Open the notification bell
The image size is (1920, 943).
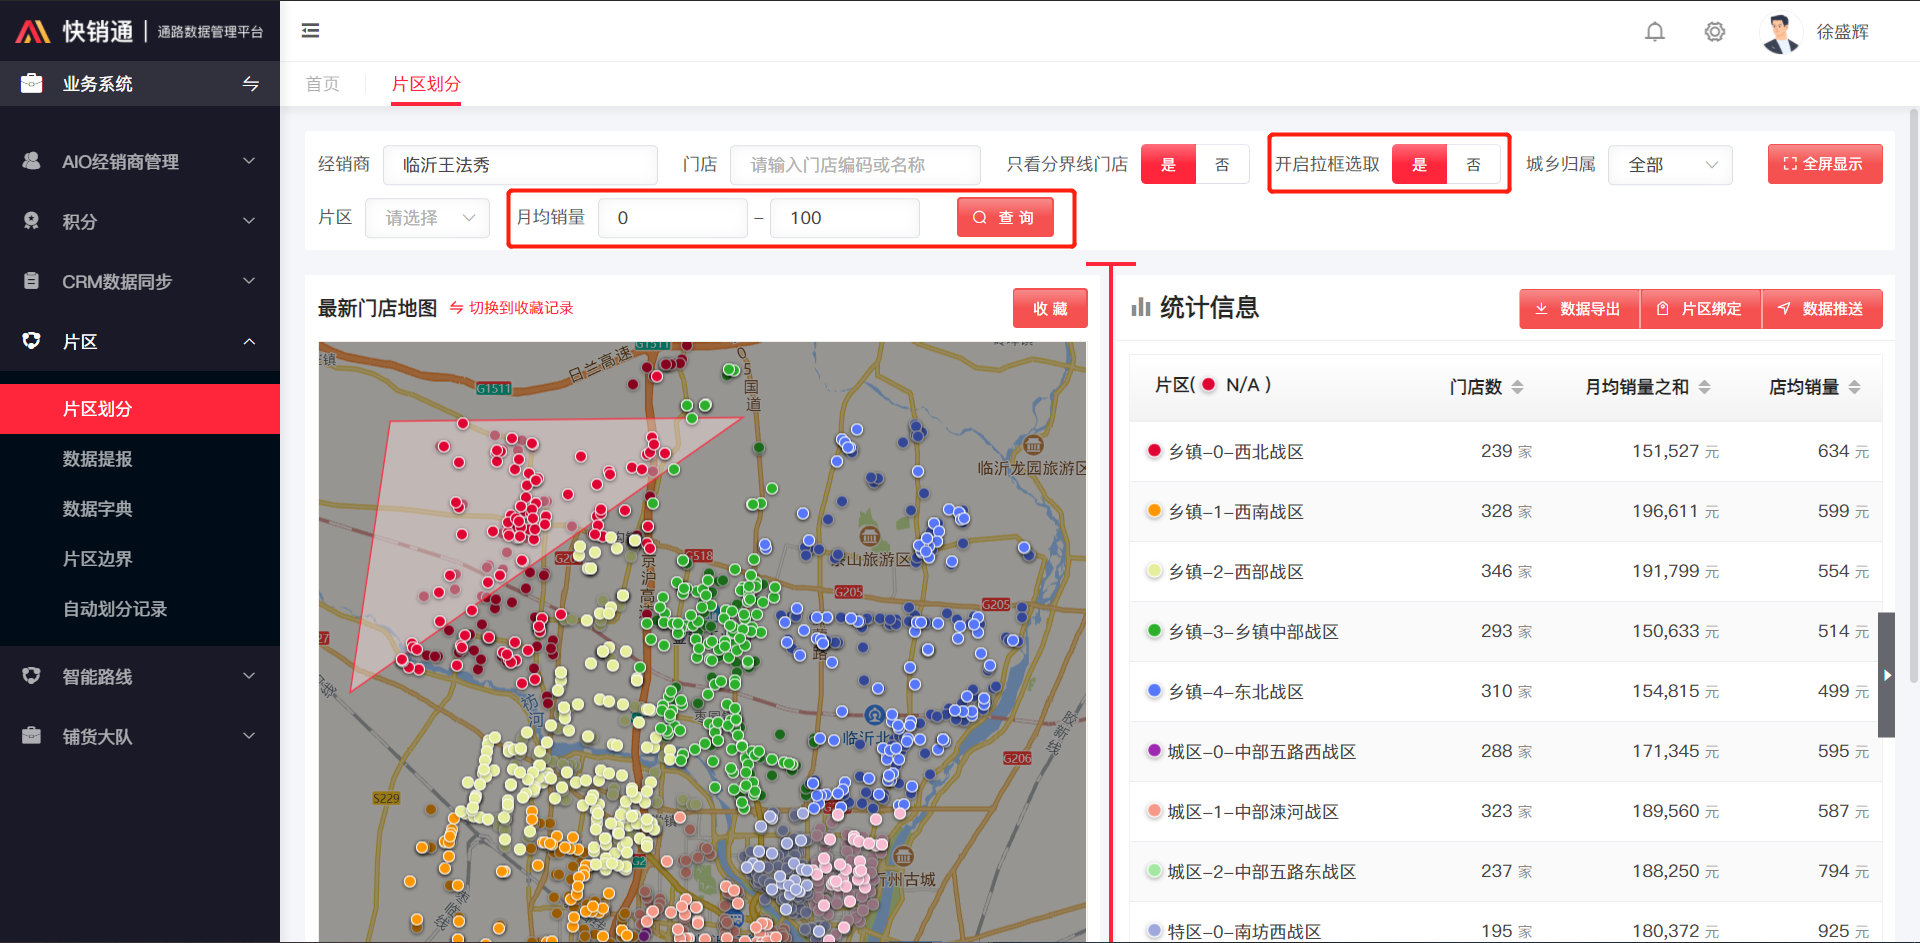pyautogui.click(x=1655, y=32)
